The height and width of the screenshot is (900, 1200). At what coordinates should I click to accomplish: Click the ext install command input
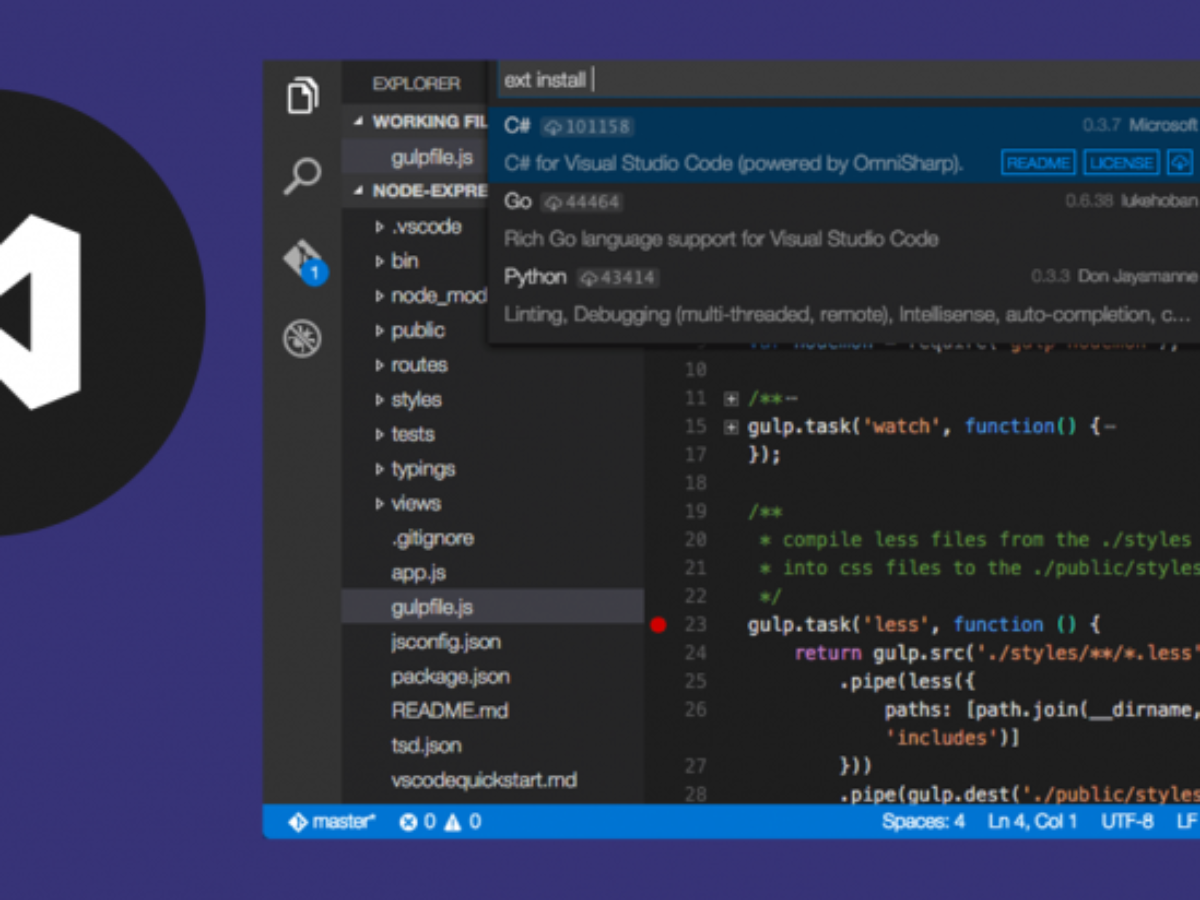tap(848, 80)
